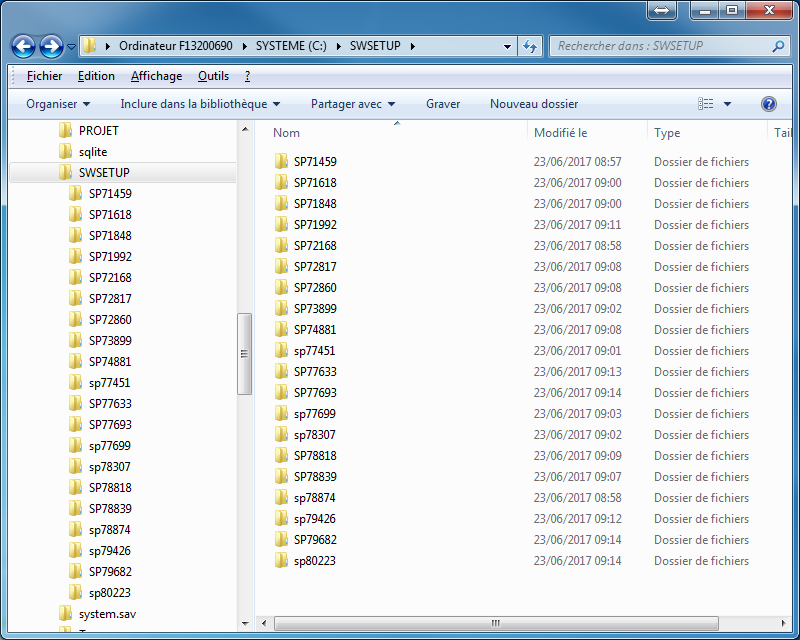The width and height of the screenshot is (800, 640).
Task: Click the change view icon
Action: coord(706,104)
